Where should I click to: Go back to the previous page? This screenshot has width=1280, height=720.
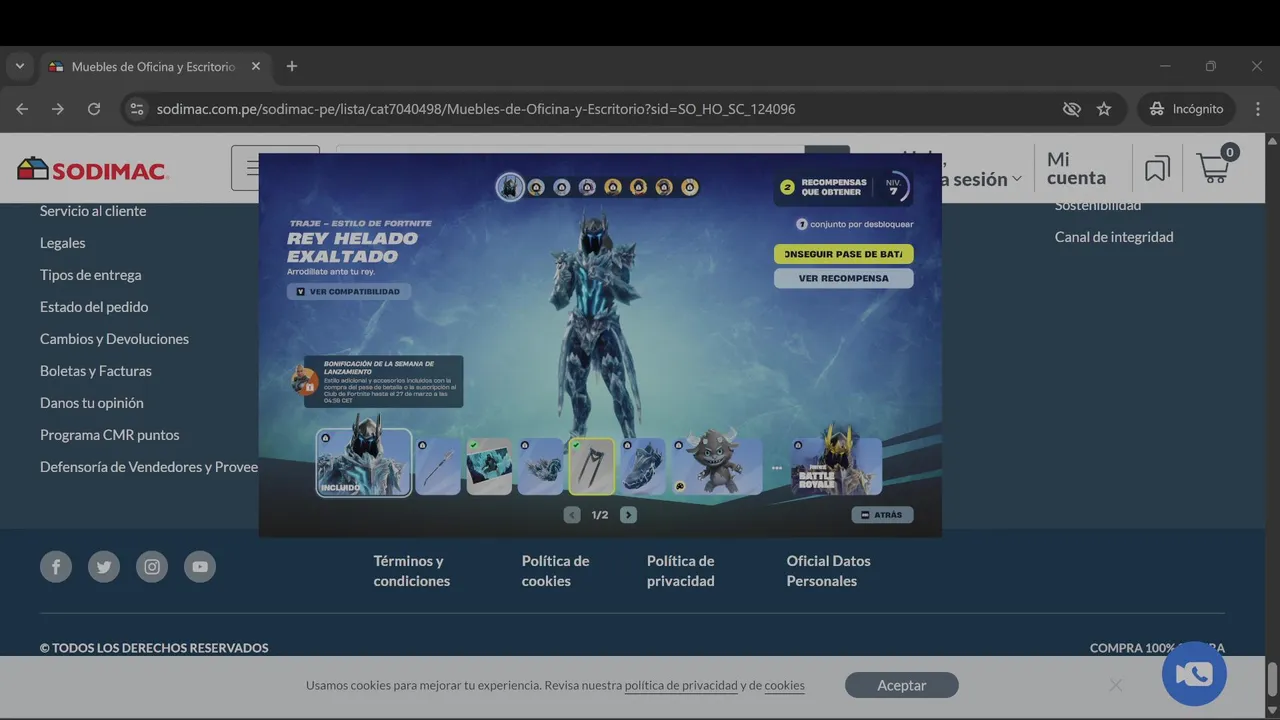click(22, 109)
